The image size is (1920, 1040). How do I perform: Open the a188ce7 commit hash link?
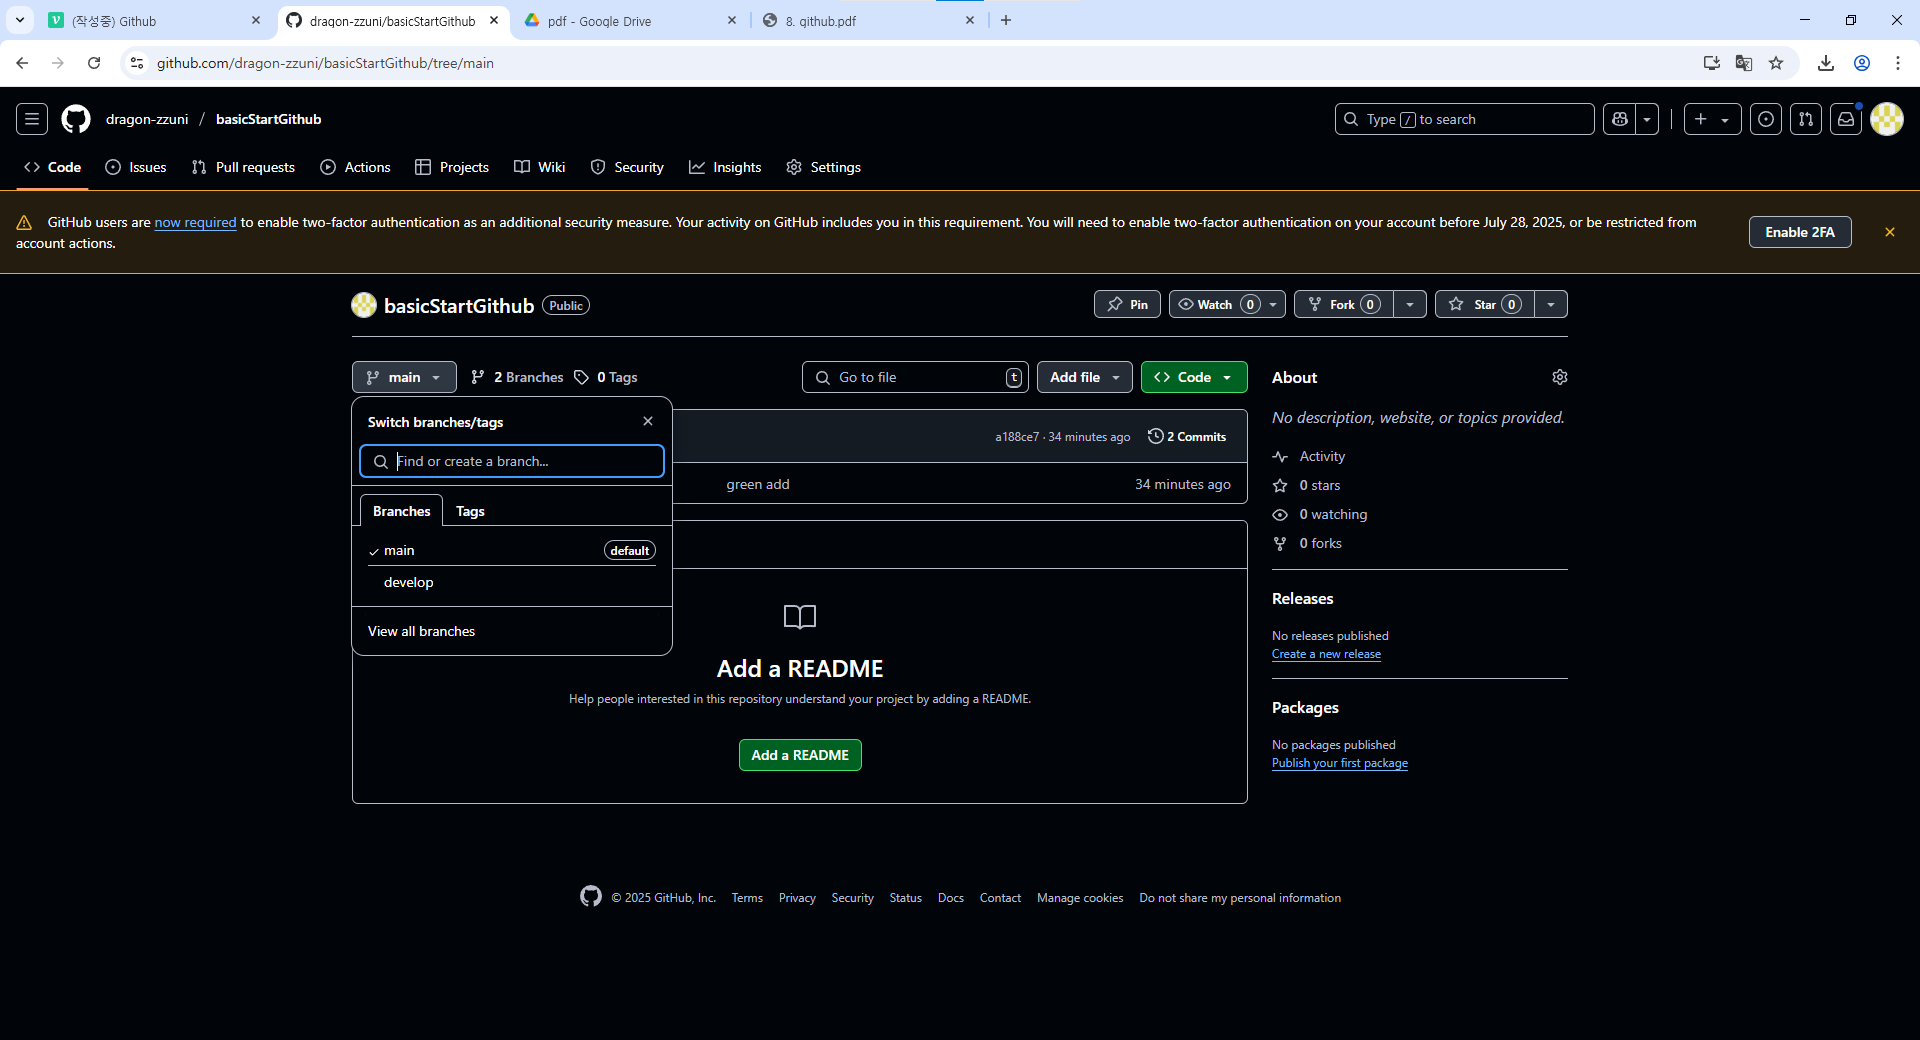pos(1017,436)
